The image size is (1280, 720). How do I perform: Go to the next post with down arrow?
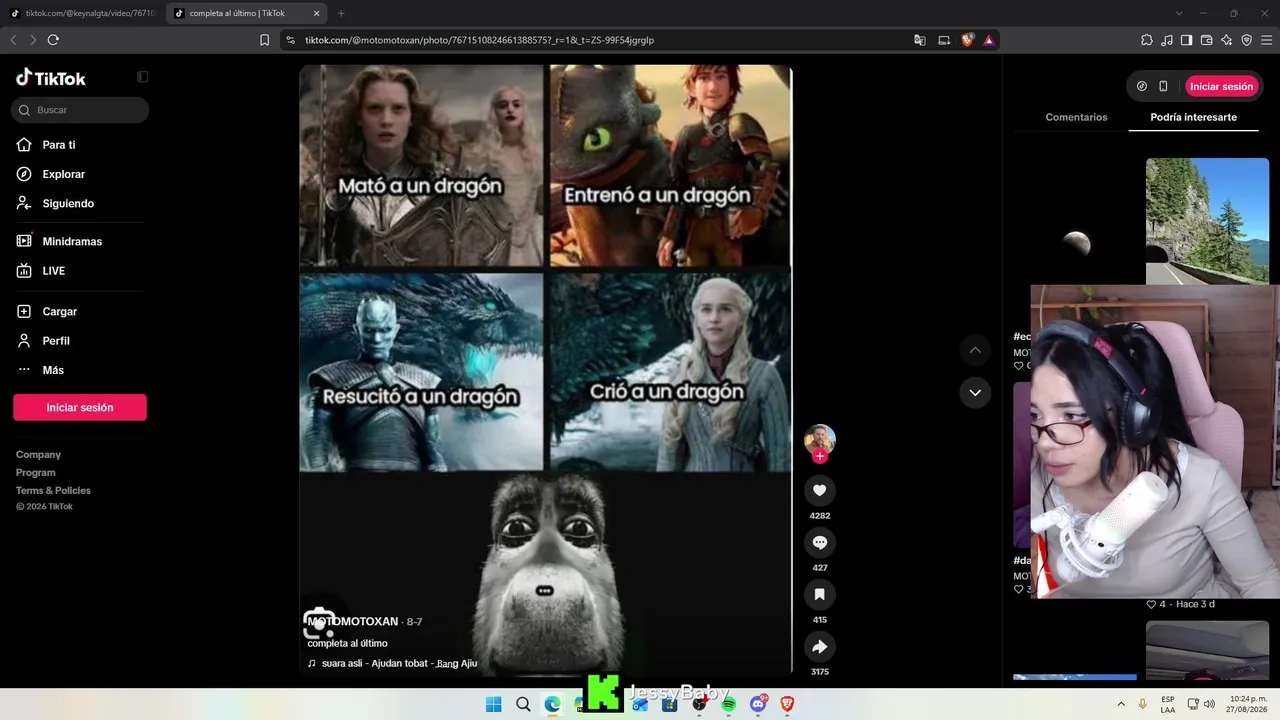(975, 392)
